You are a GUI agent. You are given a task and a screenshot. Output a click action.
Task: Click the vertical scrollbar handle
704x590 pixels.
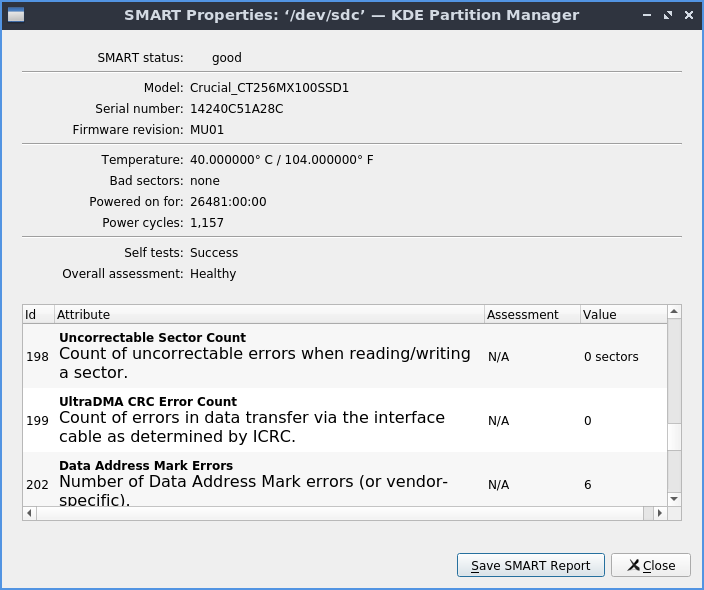[x=674, y=437]
